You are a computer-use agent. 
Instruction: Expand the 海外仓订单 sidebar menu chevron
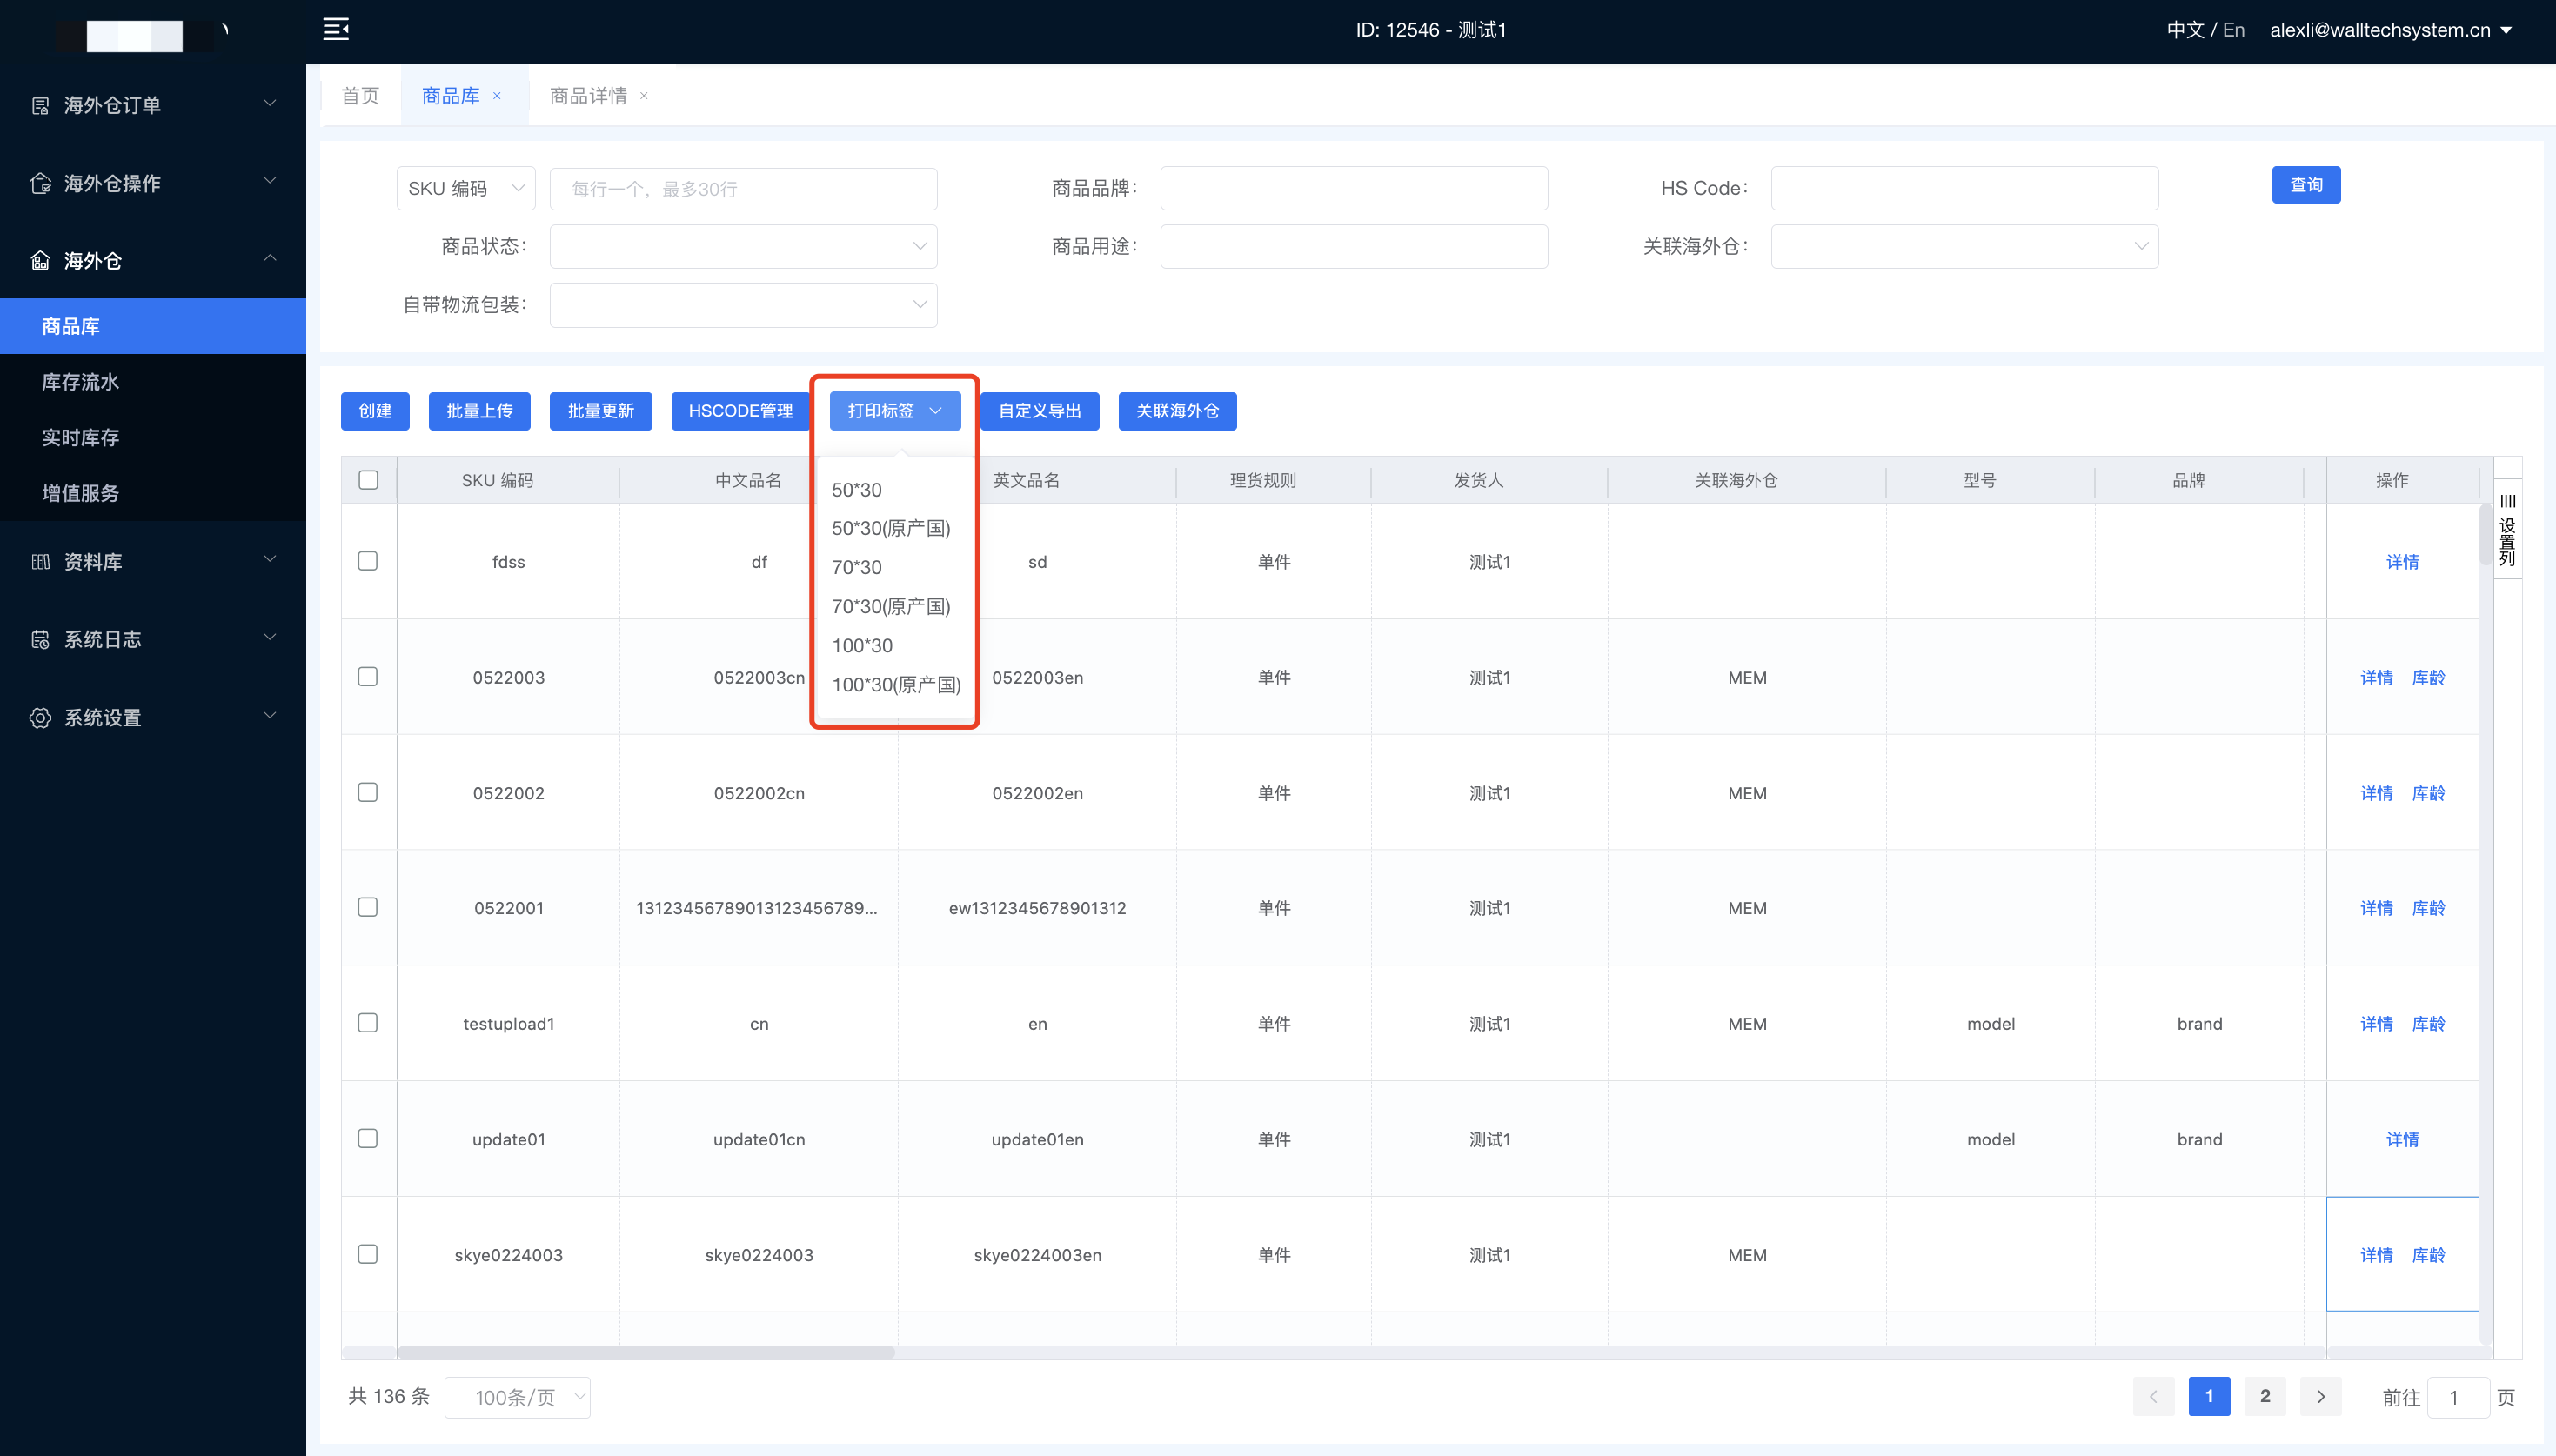[270, 104]
